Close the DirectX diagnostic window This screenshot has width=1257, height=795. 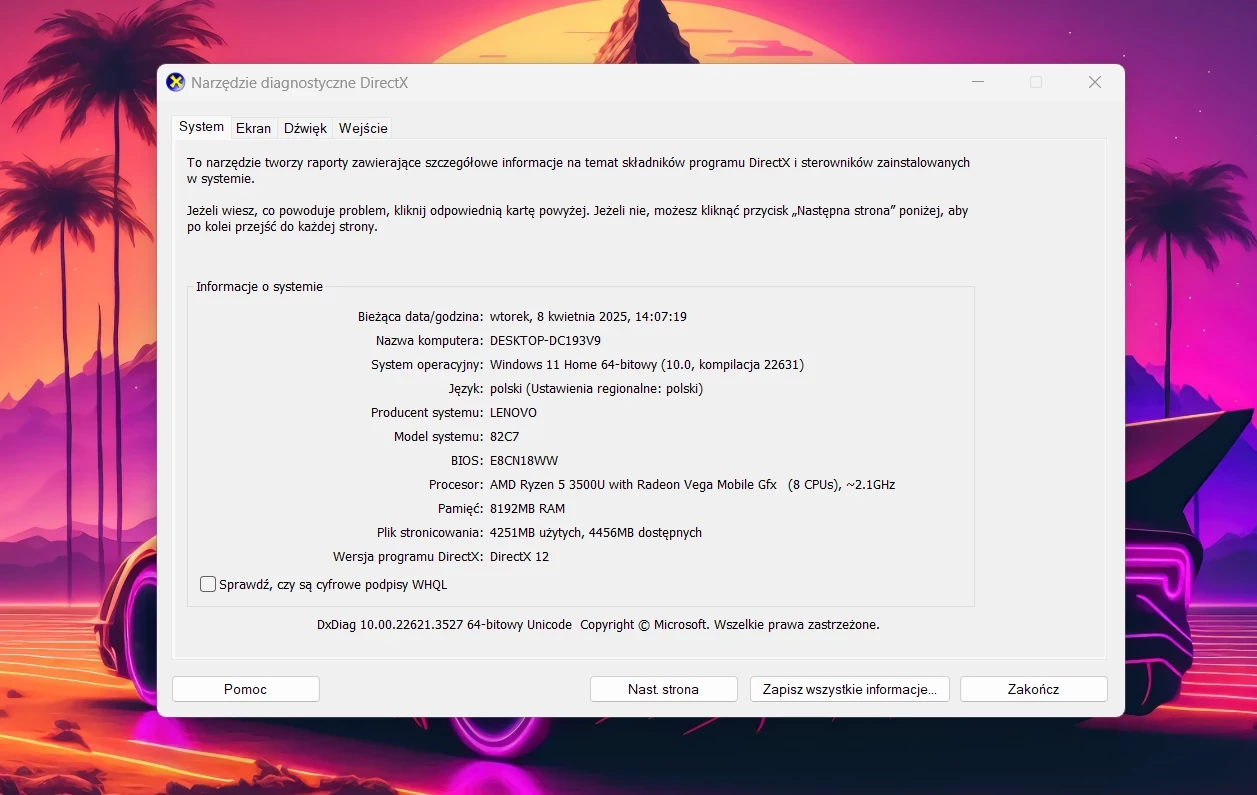(1095, 82)
